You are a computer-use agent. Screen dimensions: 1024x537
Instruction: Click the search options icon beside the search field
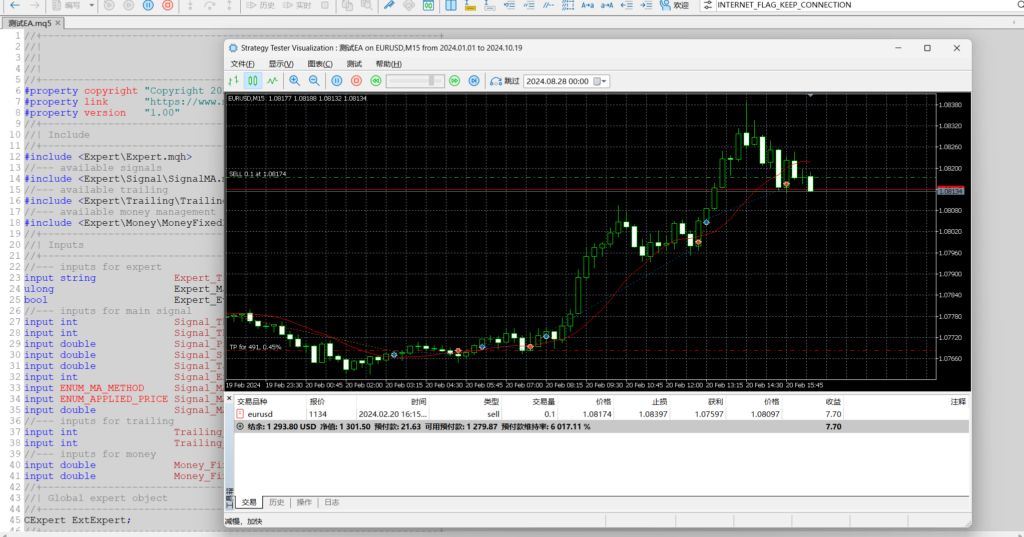click(708, 5)
